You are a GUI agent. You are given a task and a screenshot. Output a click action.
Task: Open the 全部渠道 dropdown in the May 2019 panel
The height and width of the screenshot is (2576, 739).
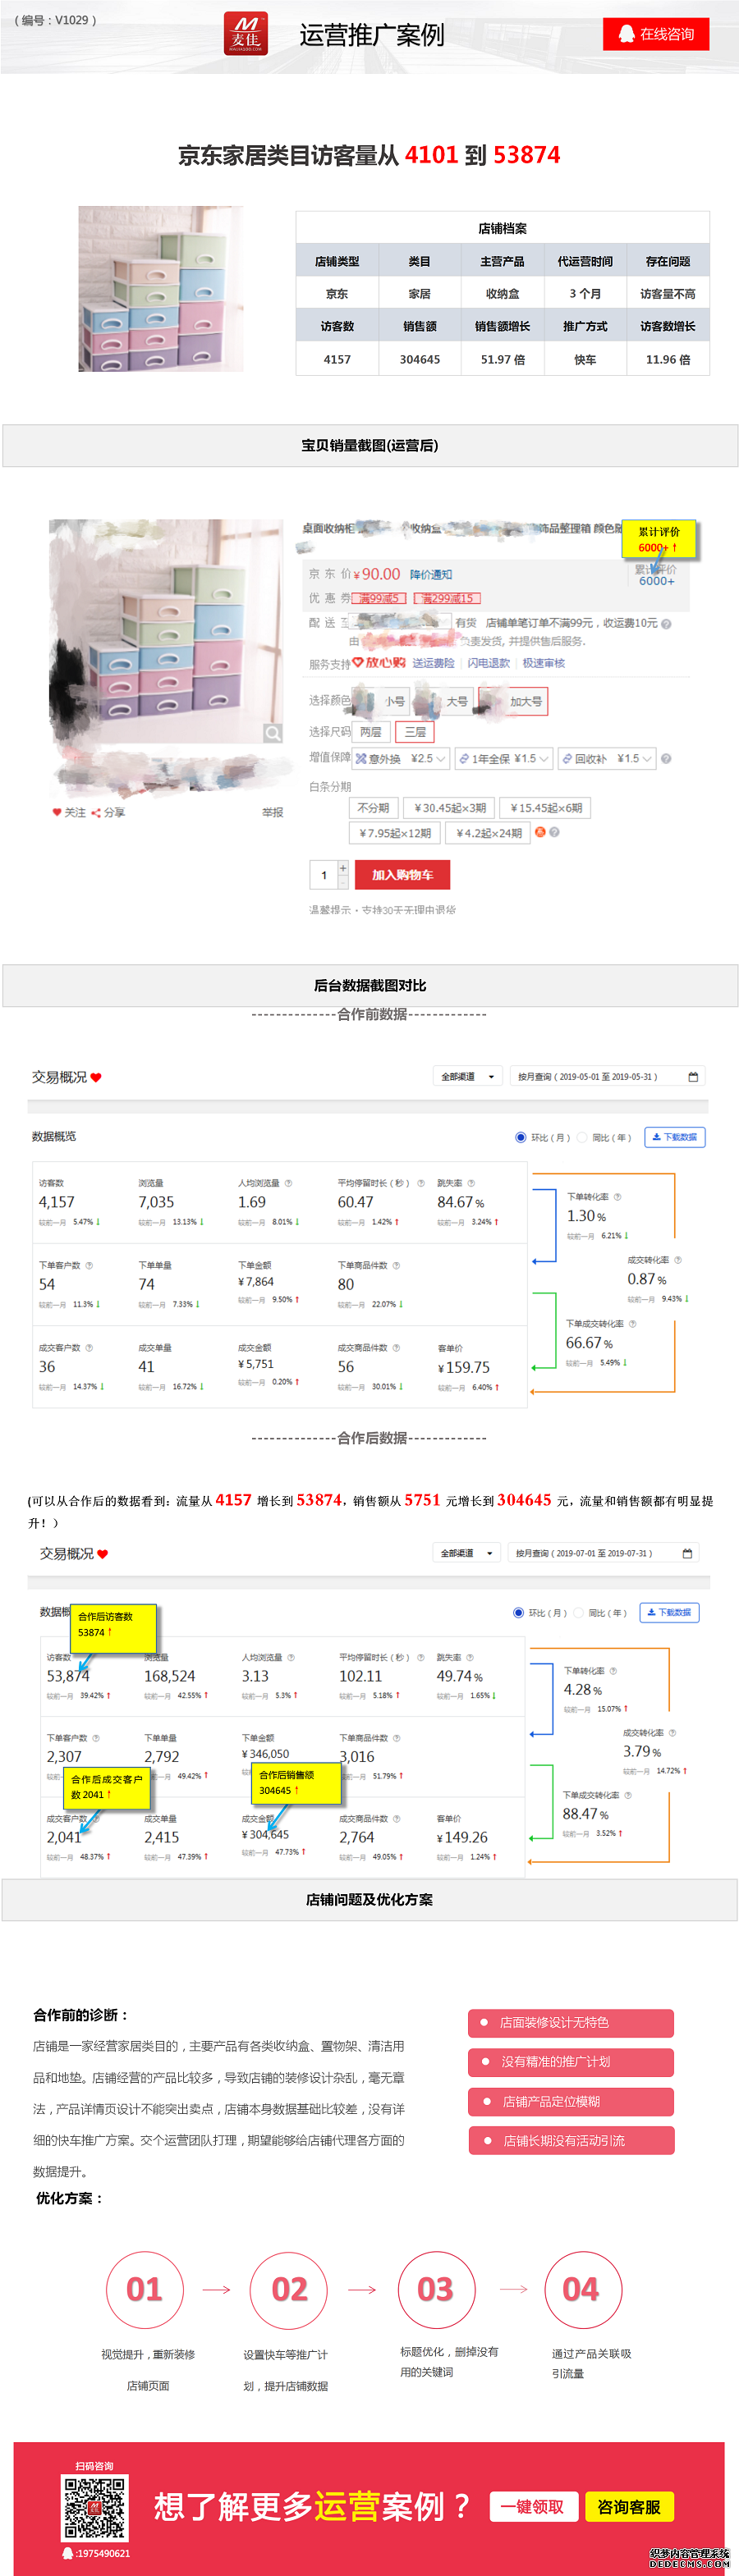467,1076
